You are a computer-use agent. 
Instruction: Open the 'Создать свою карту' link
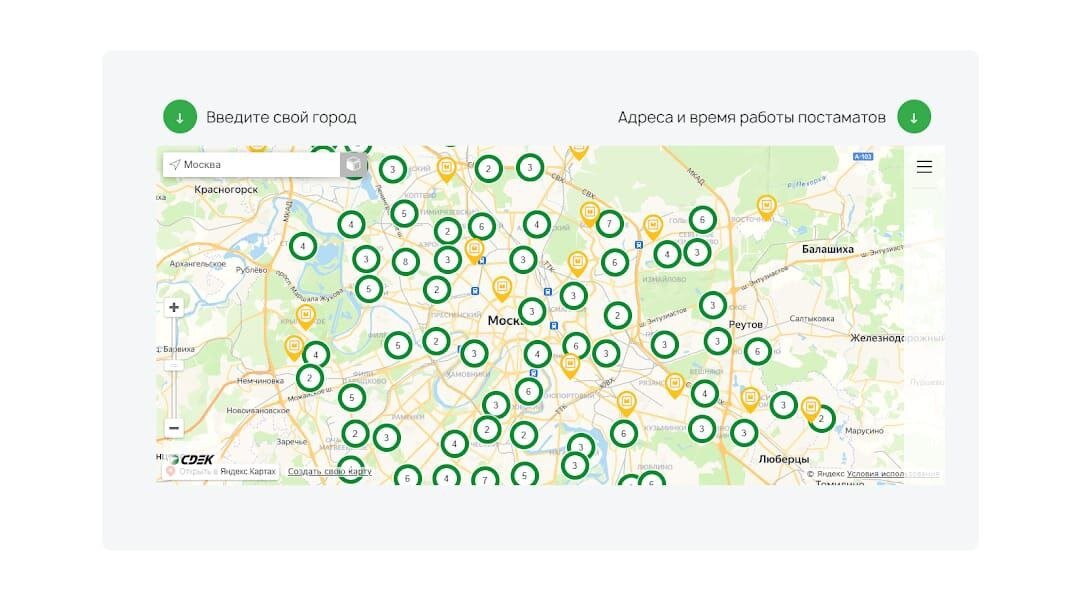(x=329, y=471)
